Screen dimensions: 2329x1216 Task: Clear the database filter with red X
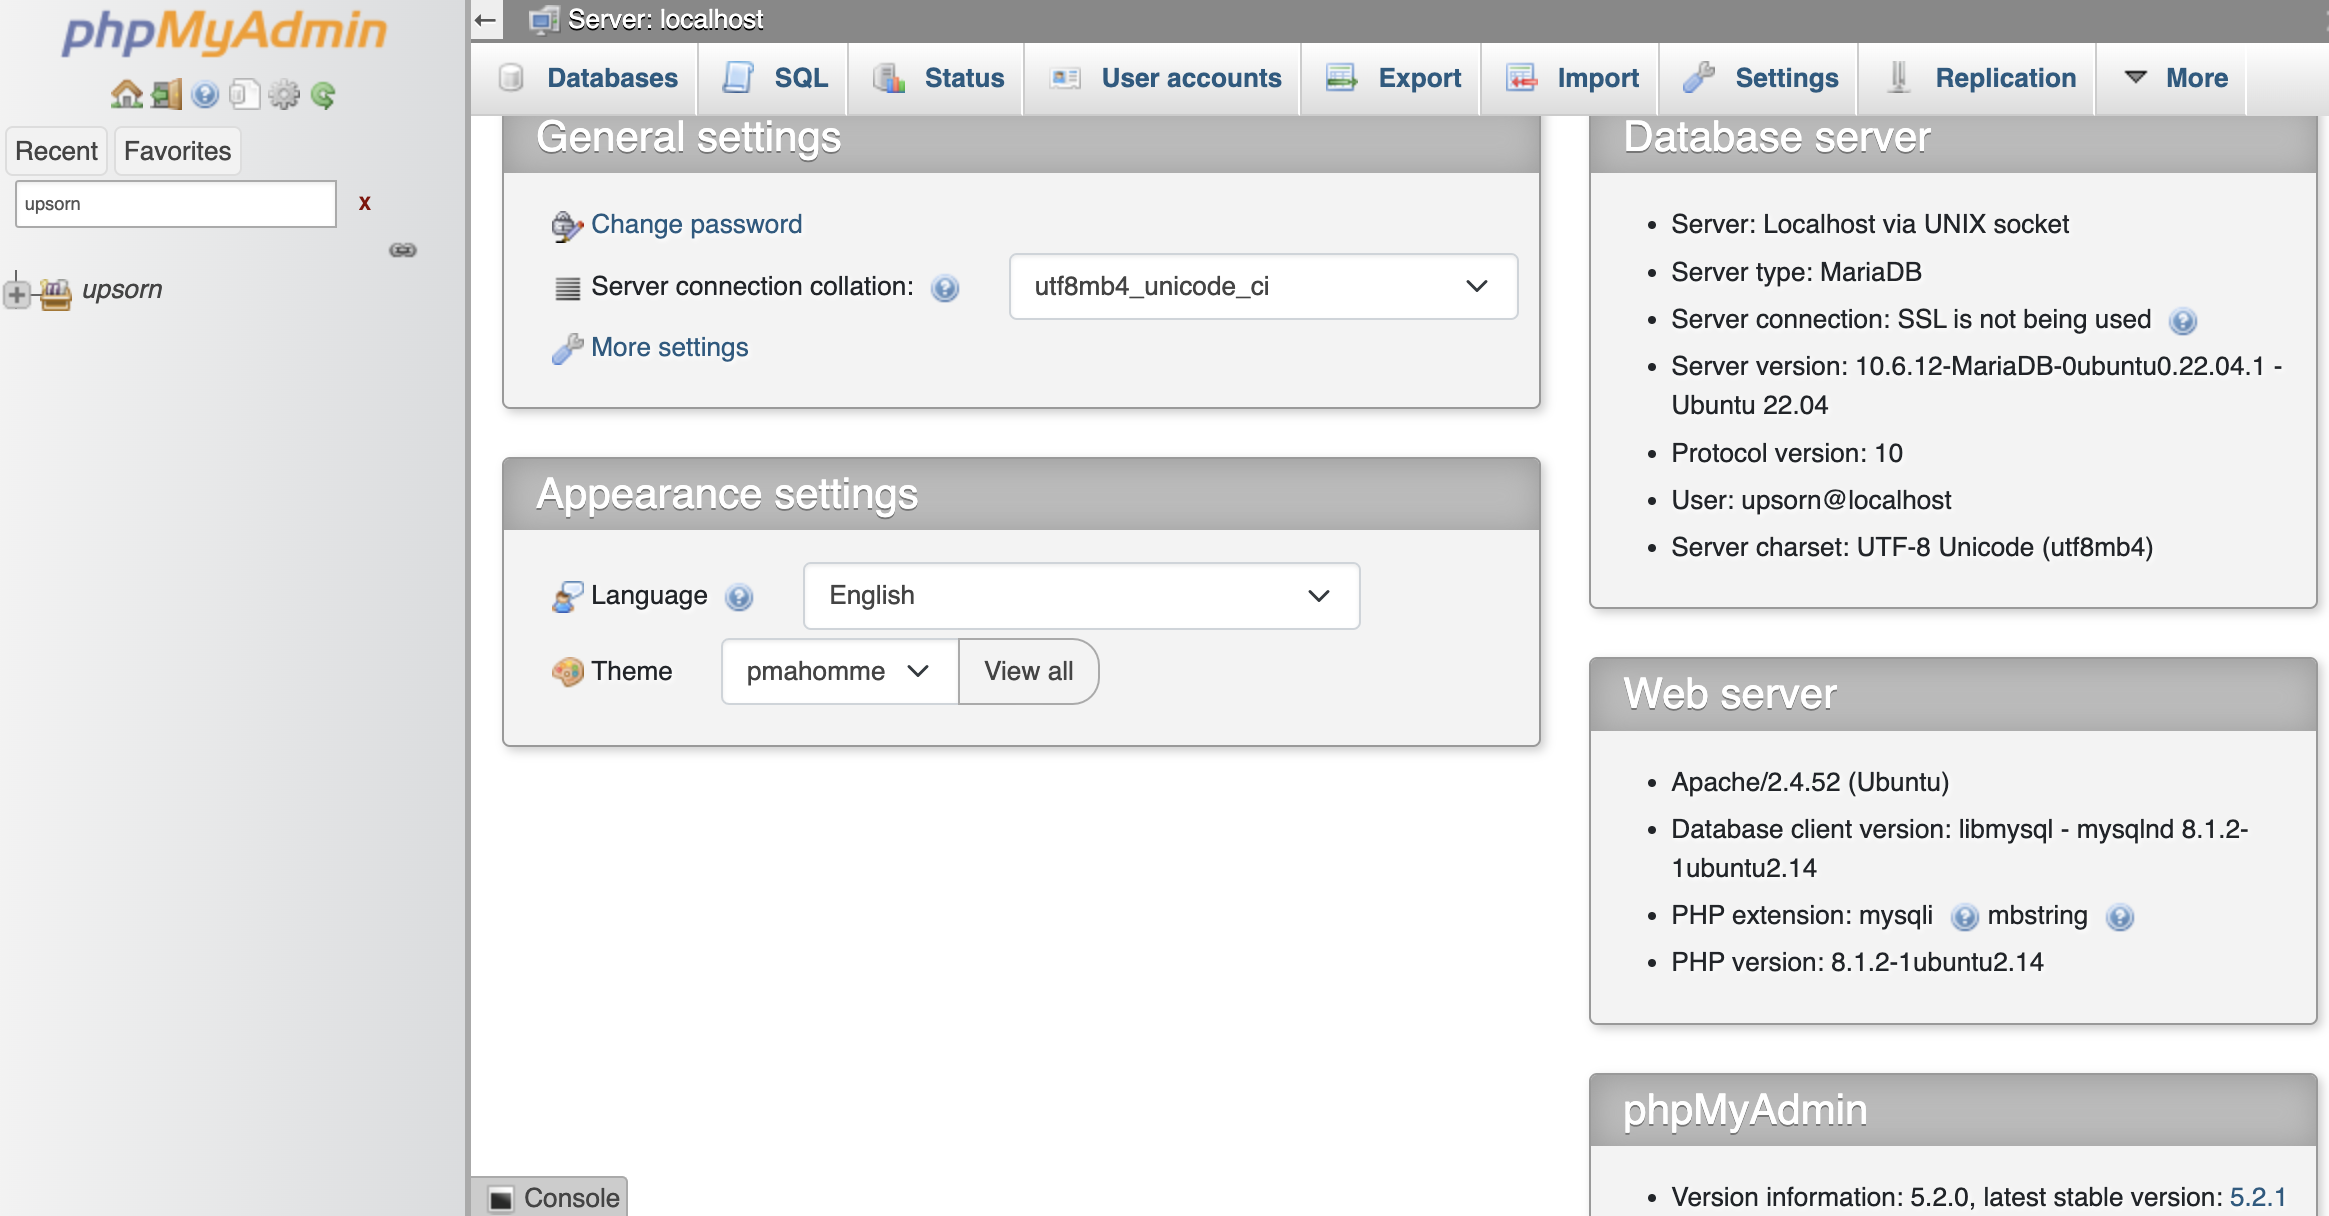[x=365, y=203]
